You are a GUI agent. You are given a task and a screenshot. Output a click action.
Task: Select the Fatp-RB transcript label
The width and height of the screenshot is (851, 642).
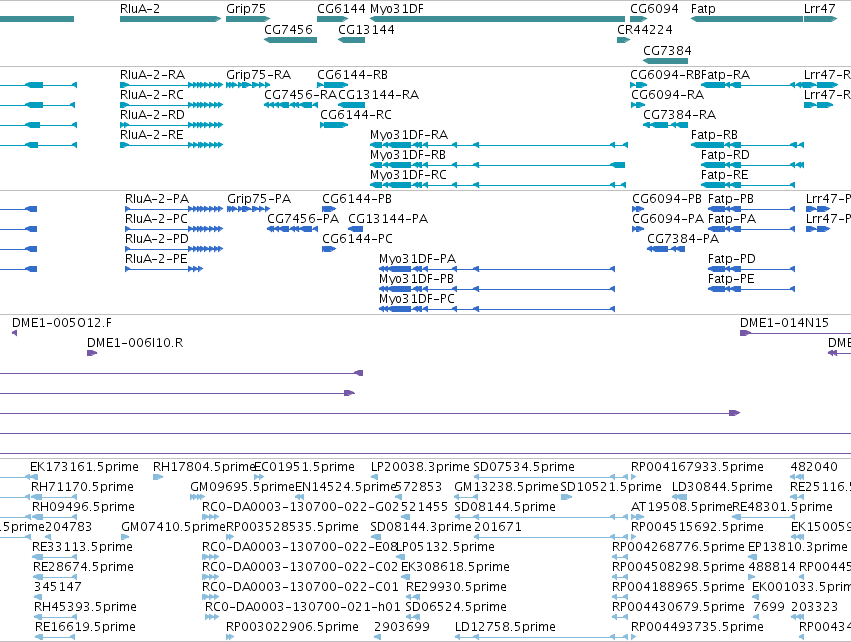coord(714,135)
